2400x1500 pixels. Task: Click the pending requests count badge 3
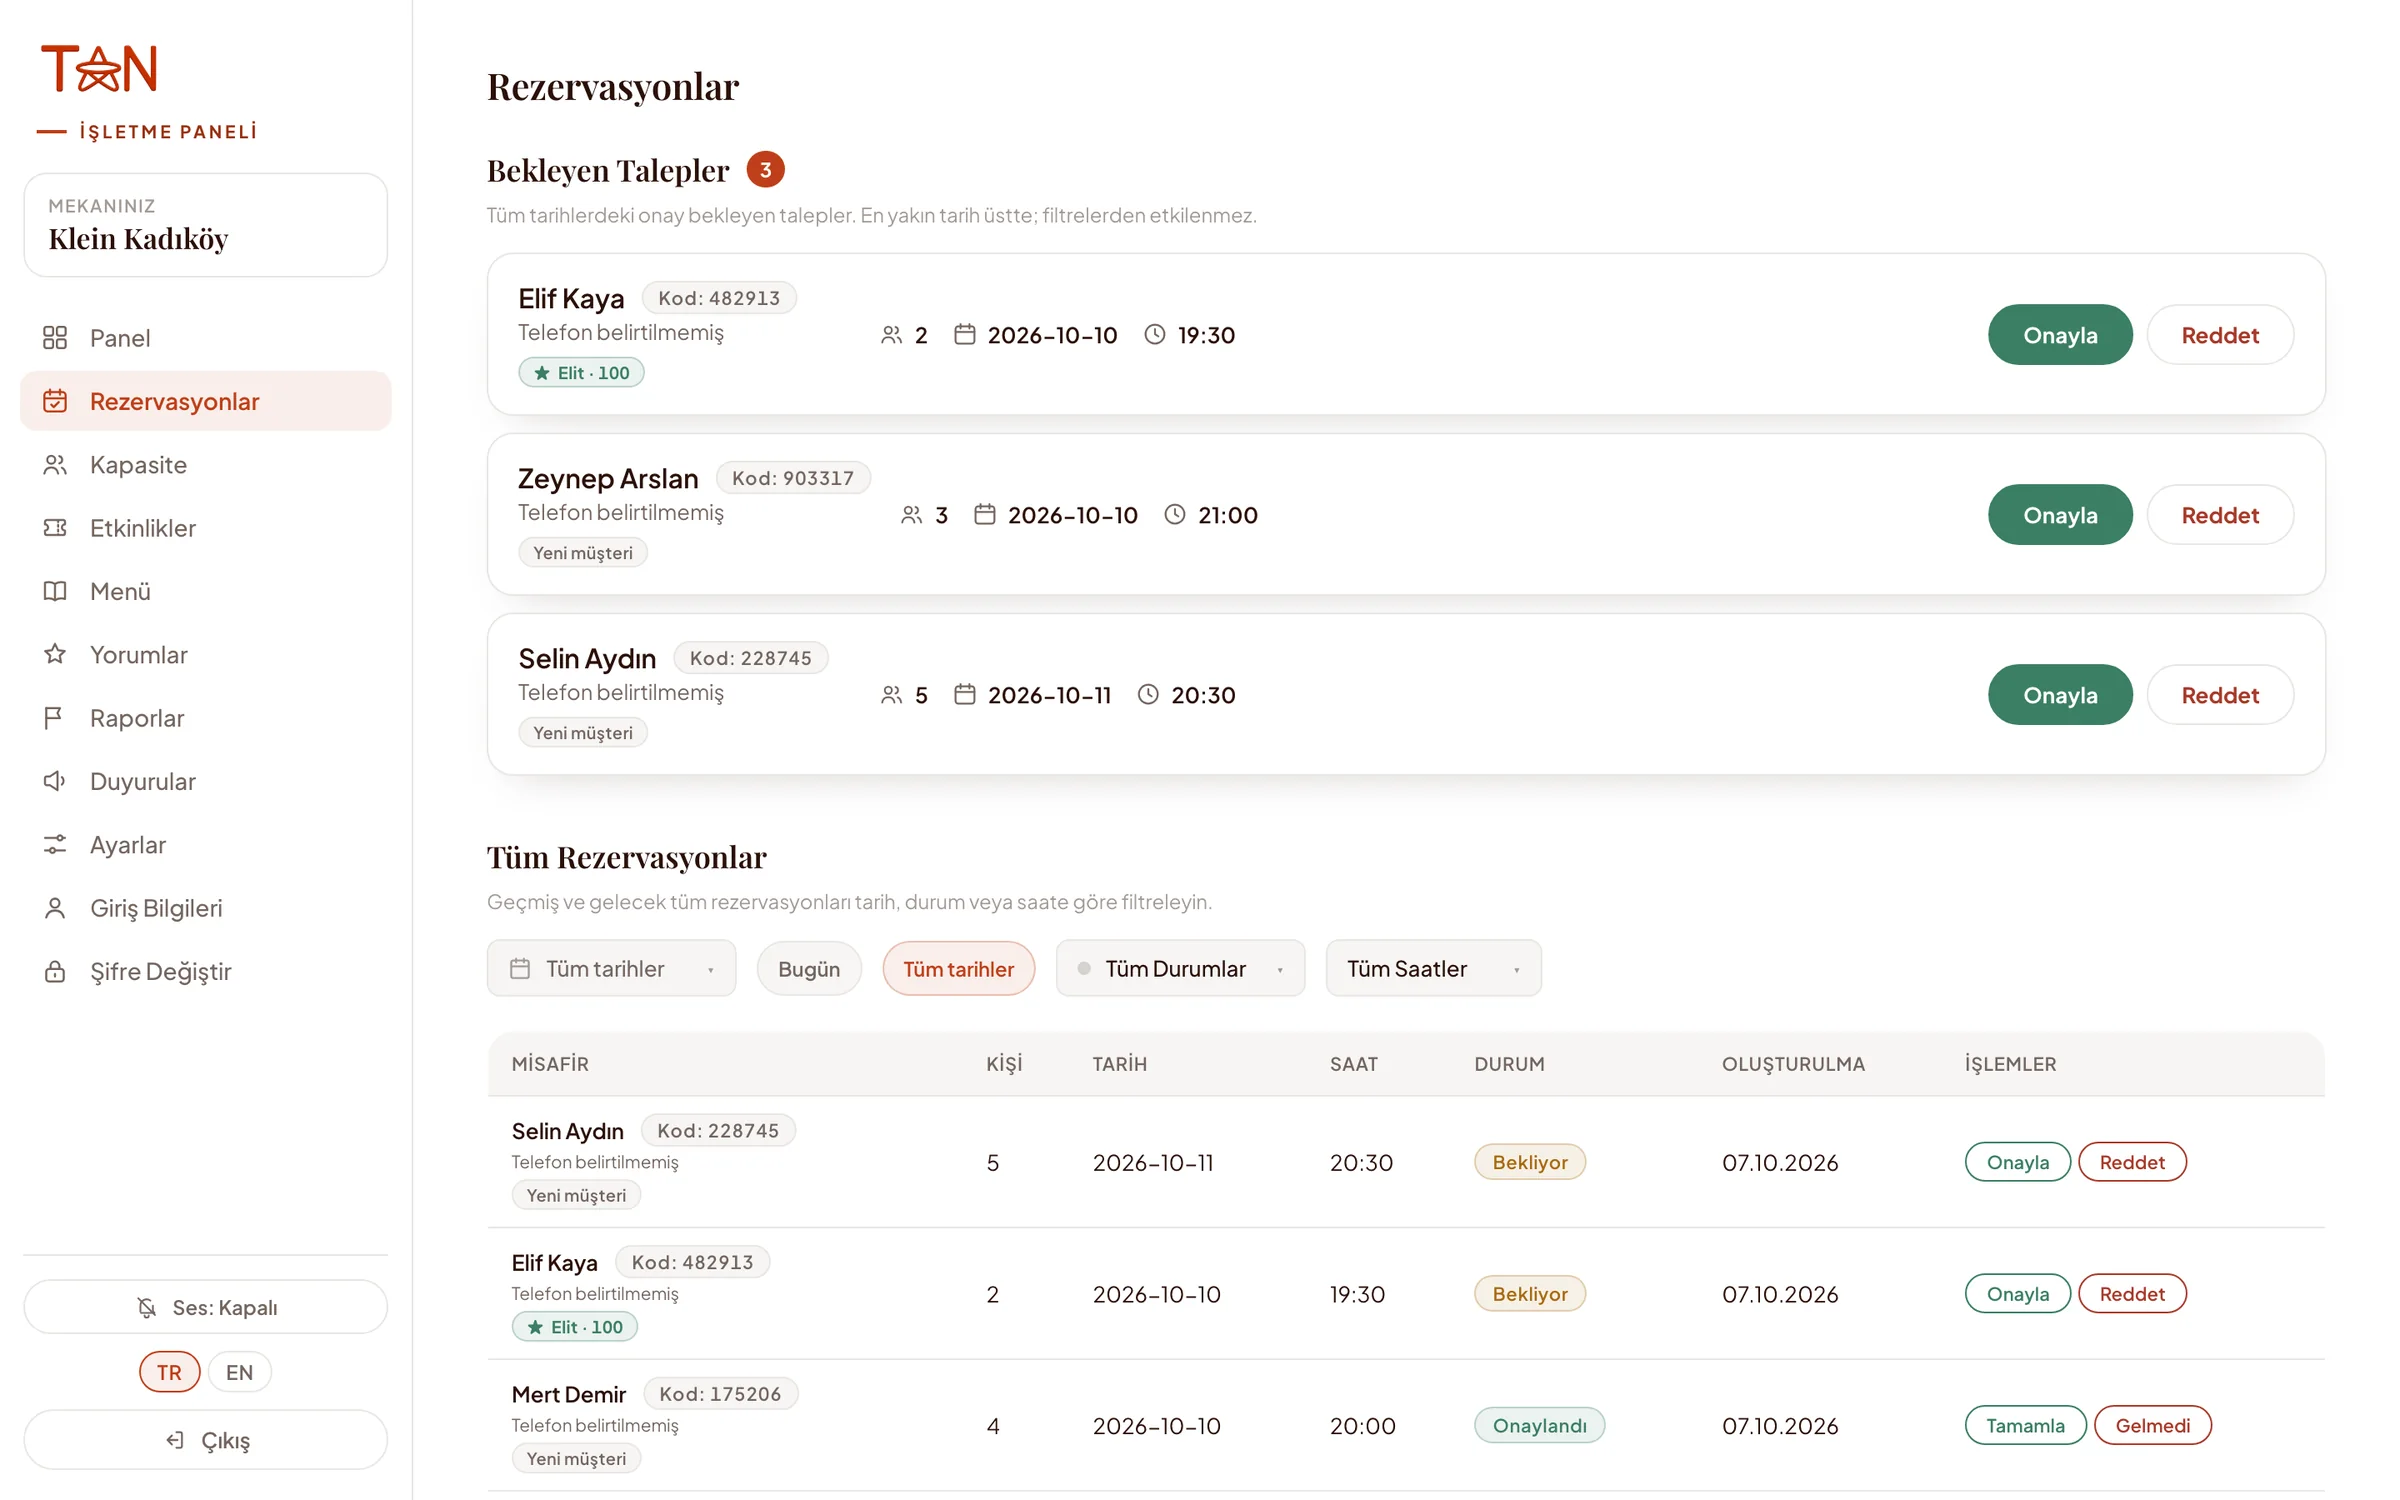tap(765, 170)
